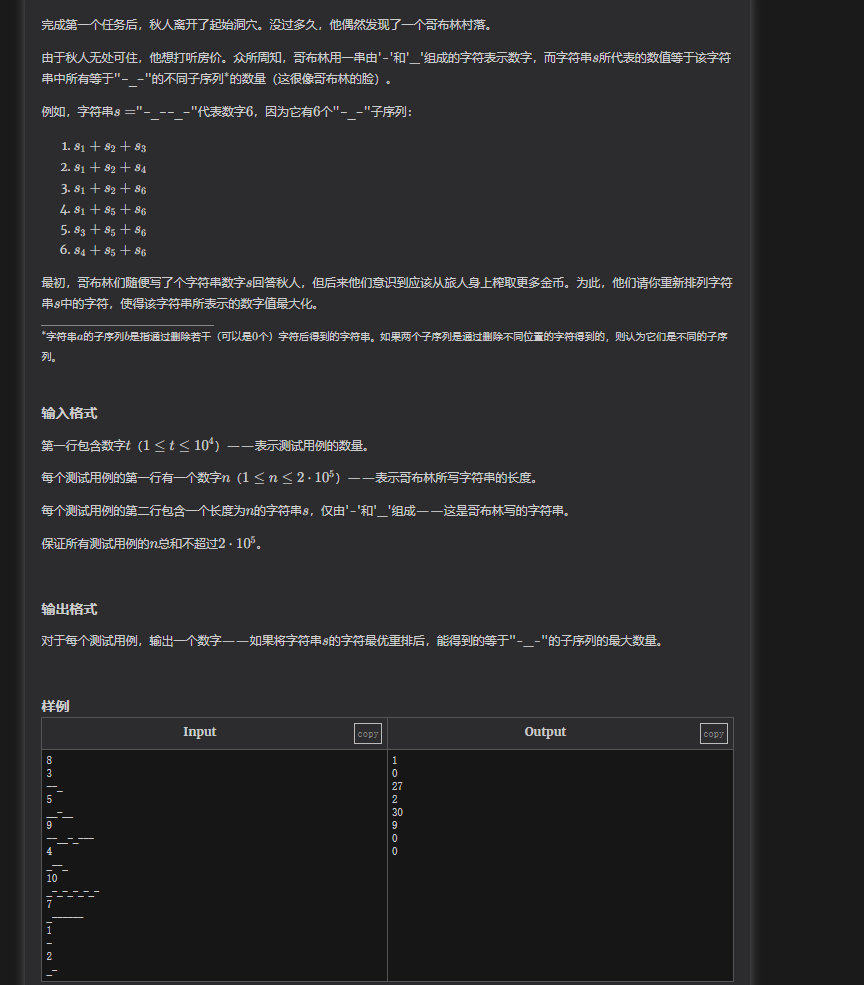Click the output value 27
Viewport: 864px width, 985px height.
tap(397, 786)
